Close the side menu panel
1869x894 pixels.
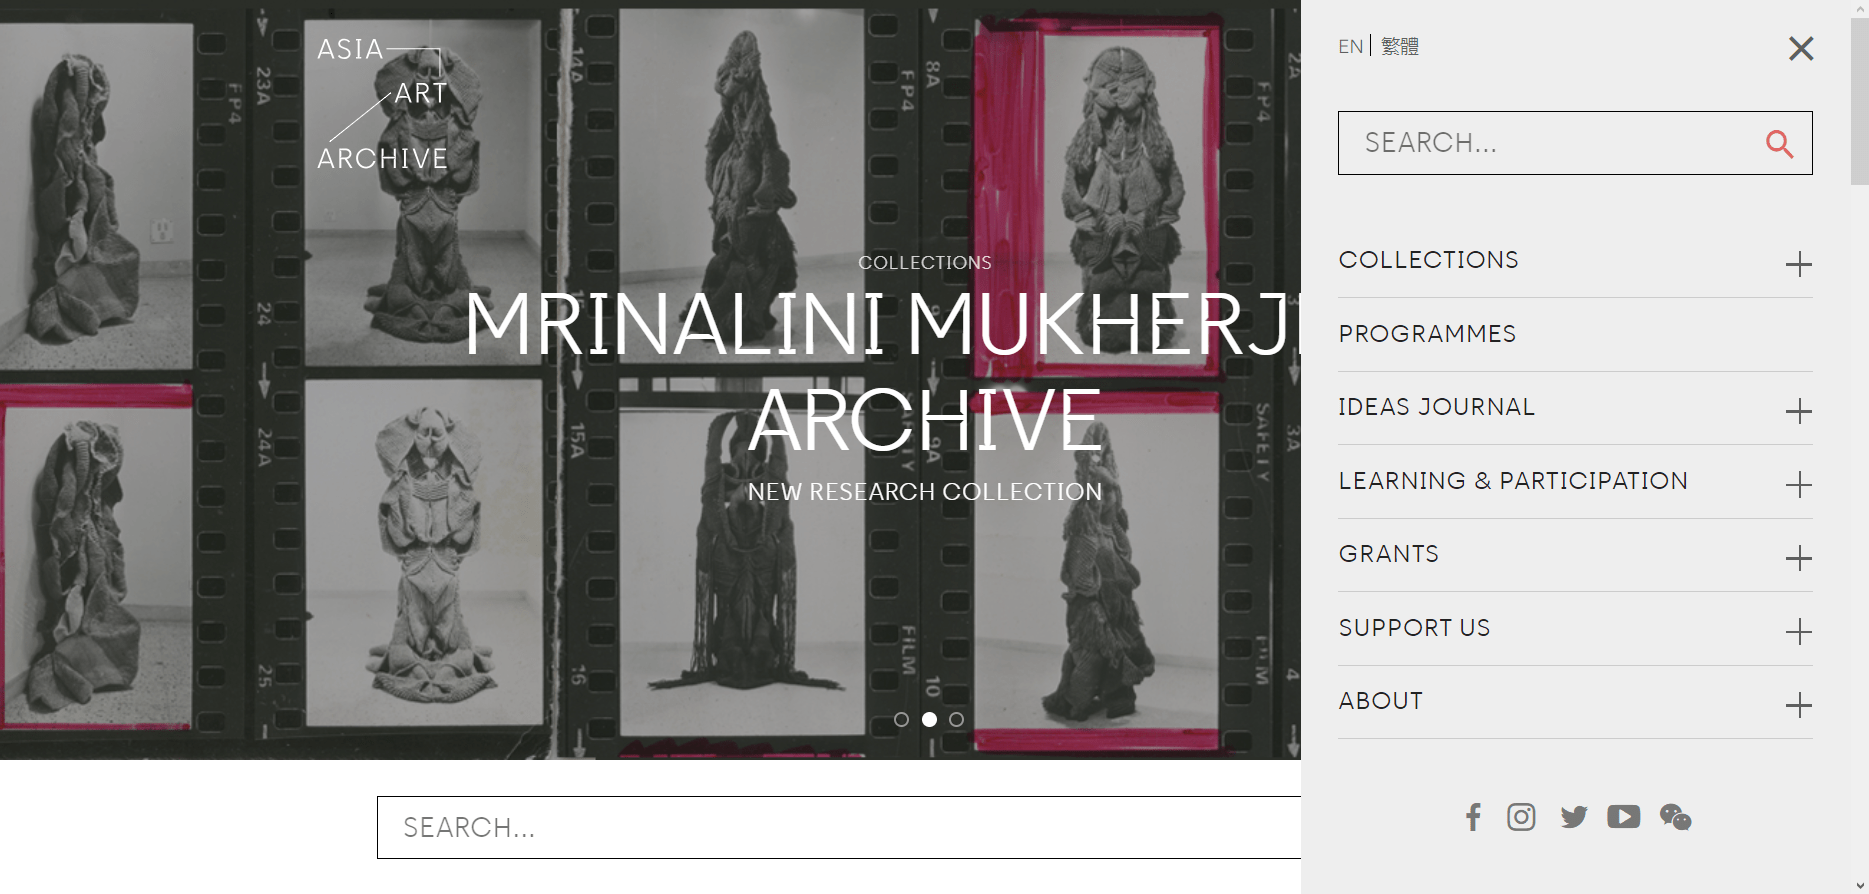[x=1801, y=48]
